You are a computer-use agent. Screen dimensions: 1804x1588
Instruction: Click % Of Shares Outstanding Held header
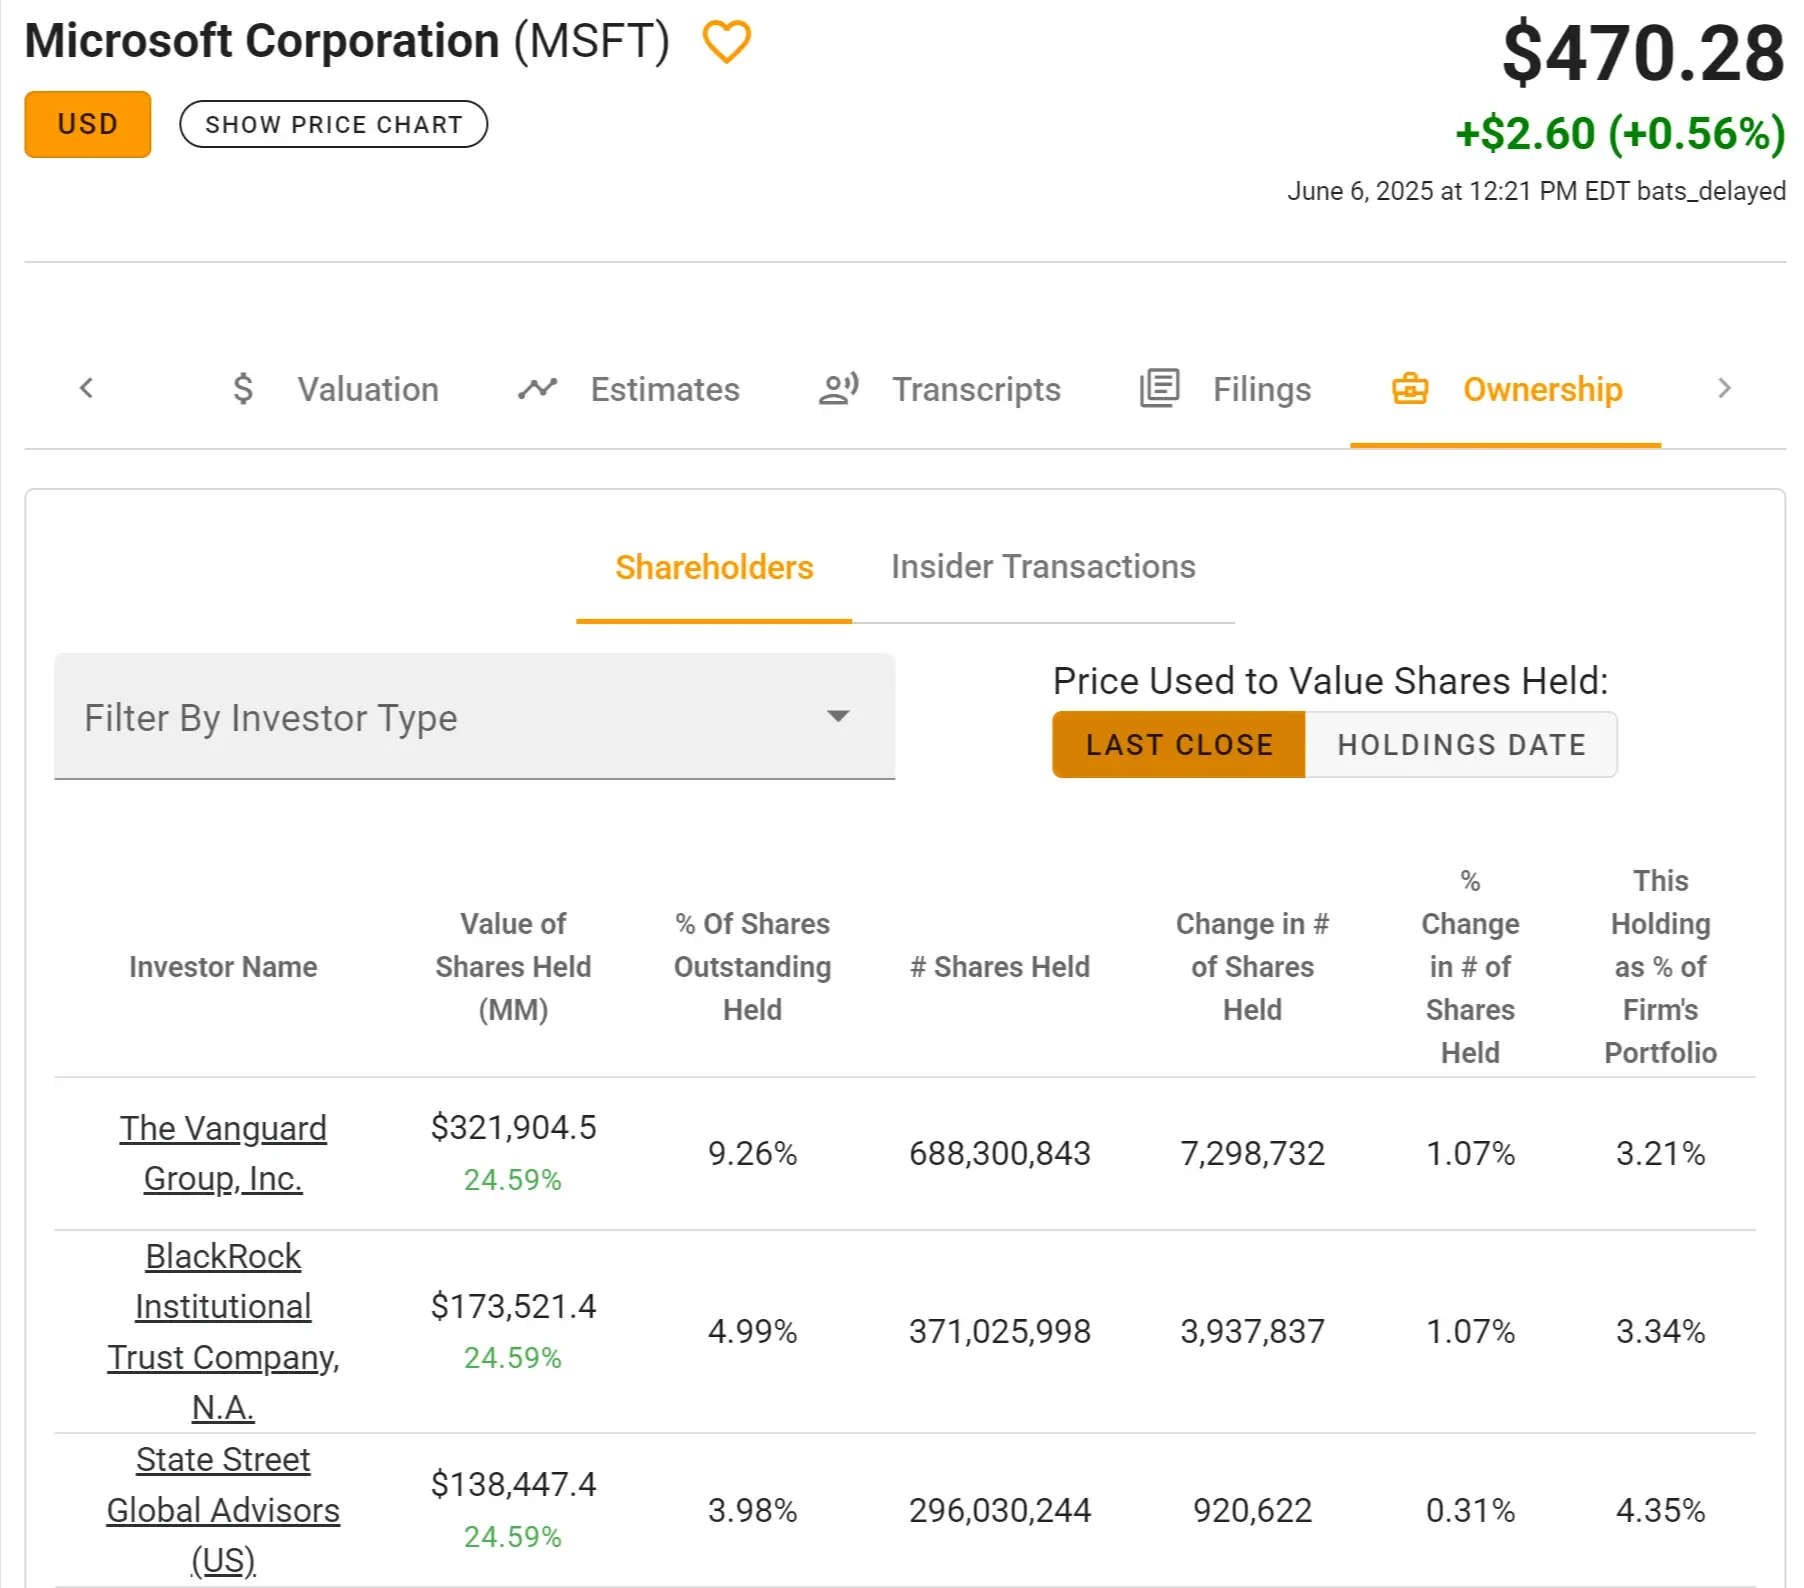(x=752, y=967)
